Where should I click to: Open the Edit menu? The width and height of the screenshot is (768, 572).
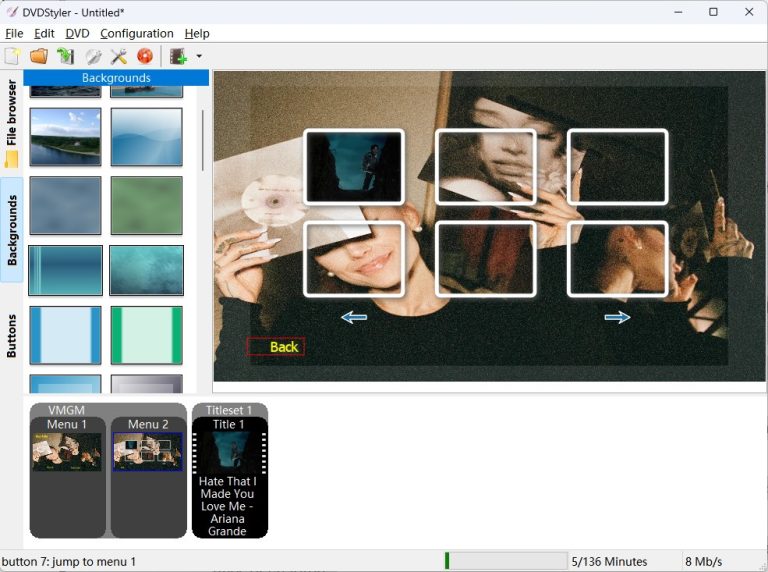(x=44, y=33)
